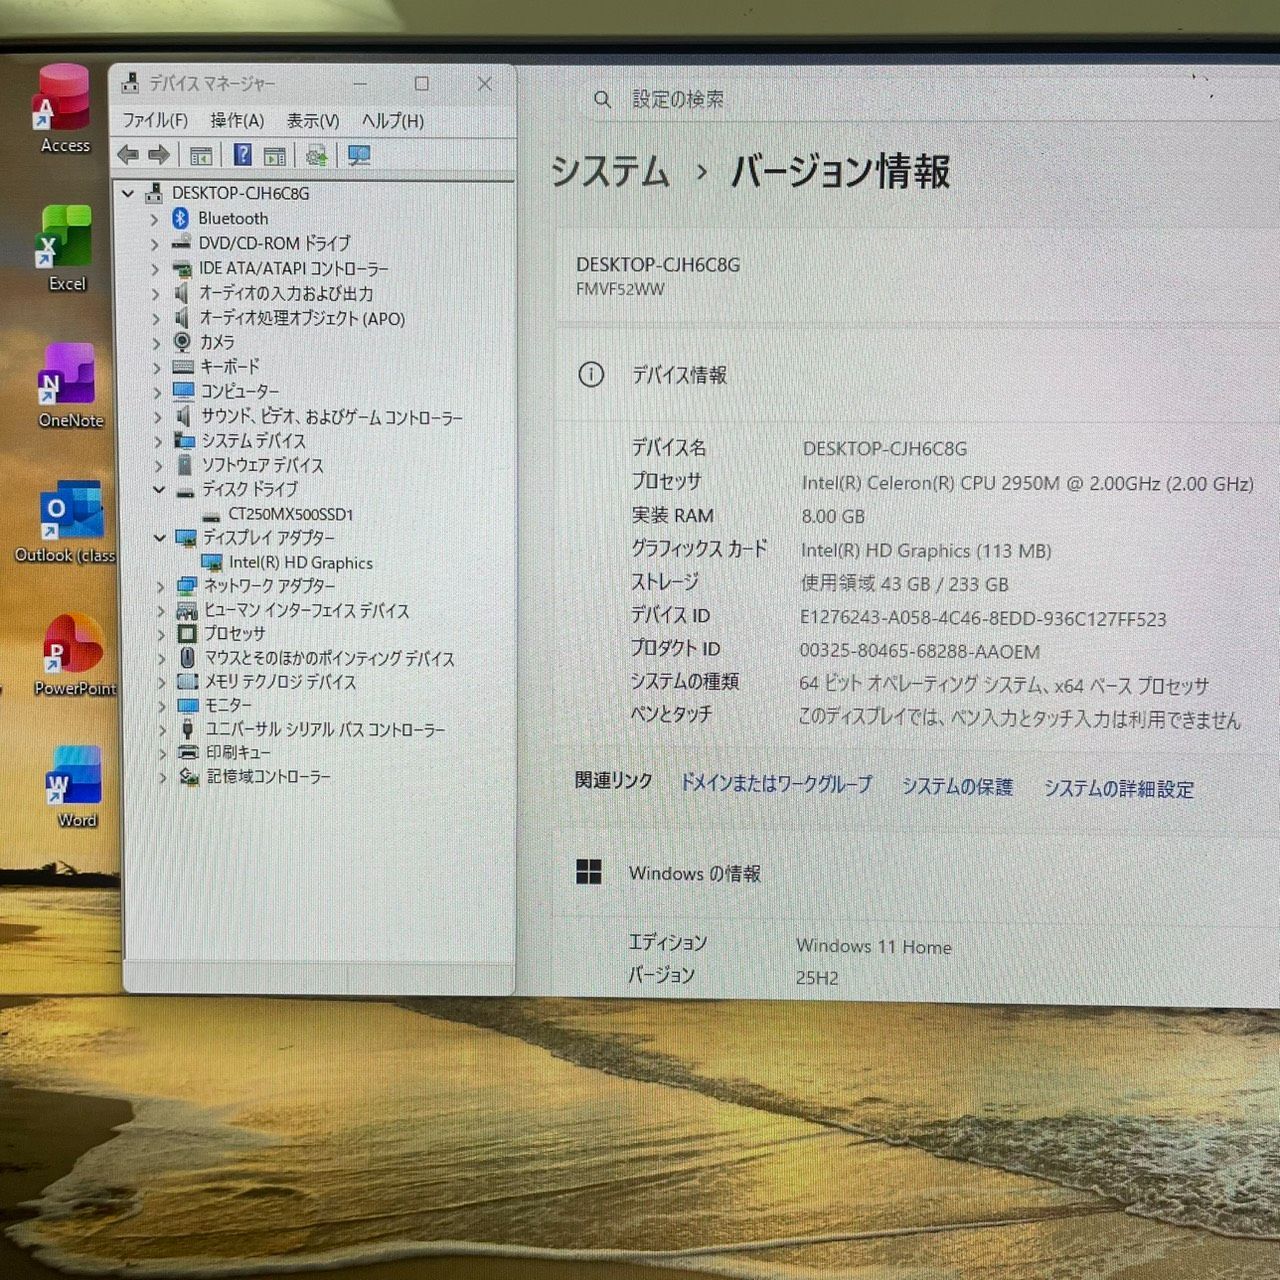Click the version value 25H2
1280x1280 pixels.
[817, 978]
